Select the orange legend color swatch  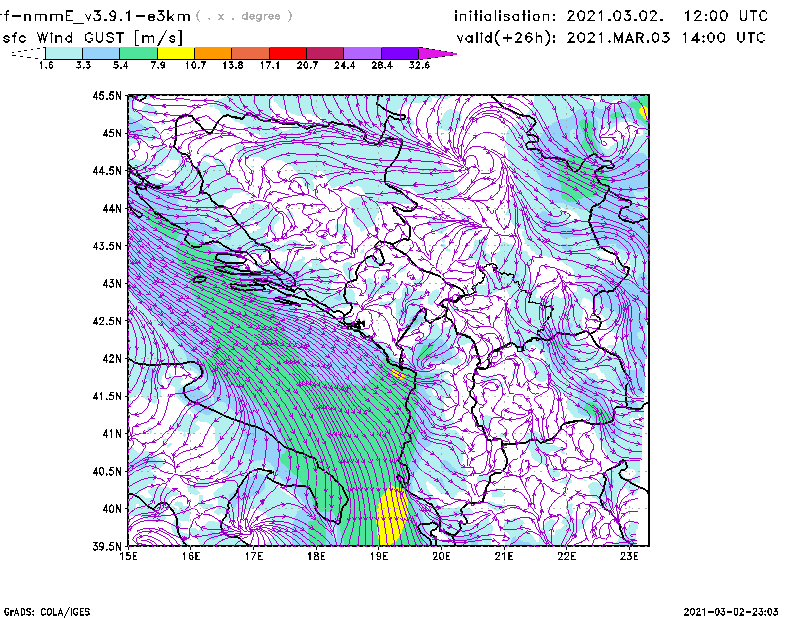point(213,53)
